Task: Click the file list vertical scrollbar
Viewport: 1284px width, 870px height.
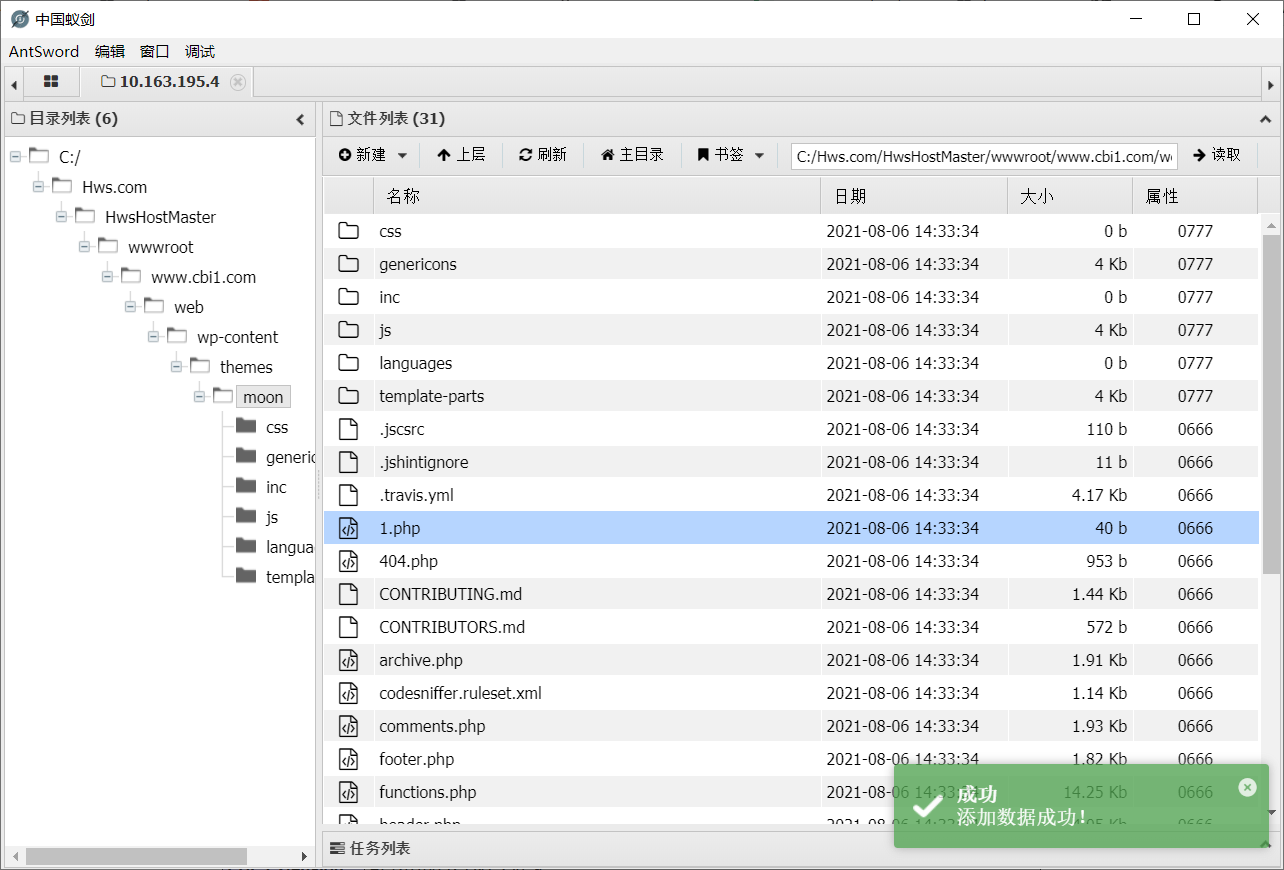Action: [x=1271, y=404]
